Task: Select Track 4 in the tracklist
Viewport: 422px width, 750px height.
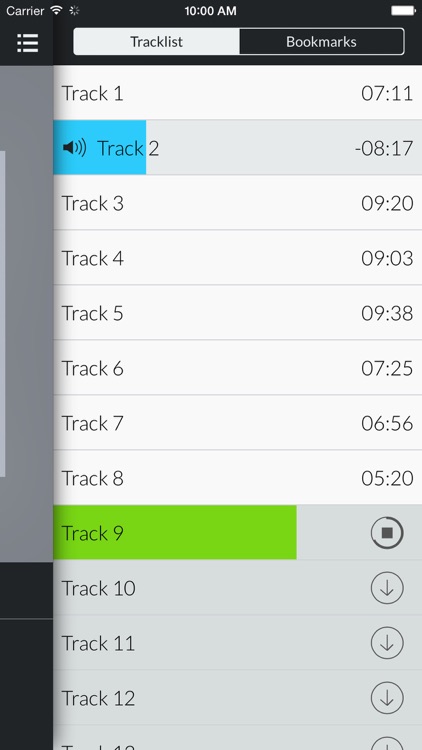Action: 237,258
